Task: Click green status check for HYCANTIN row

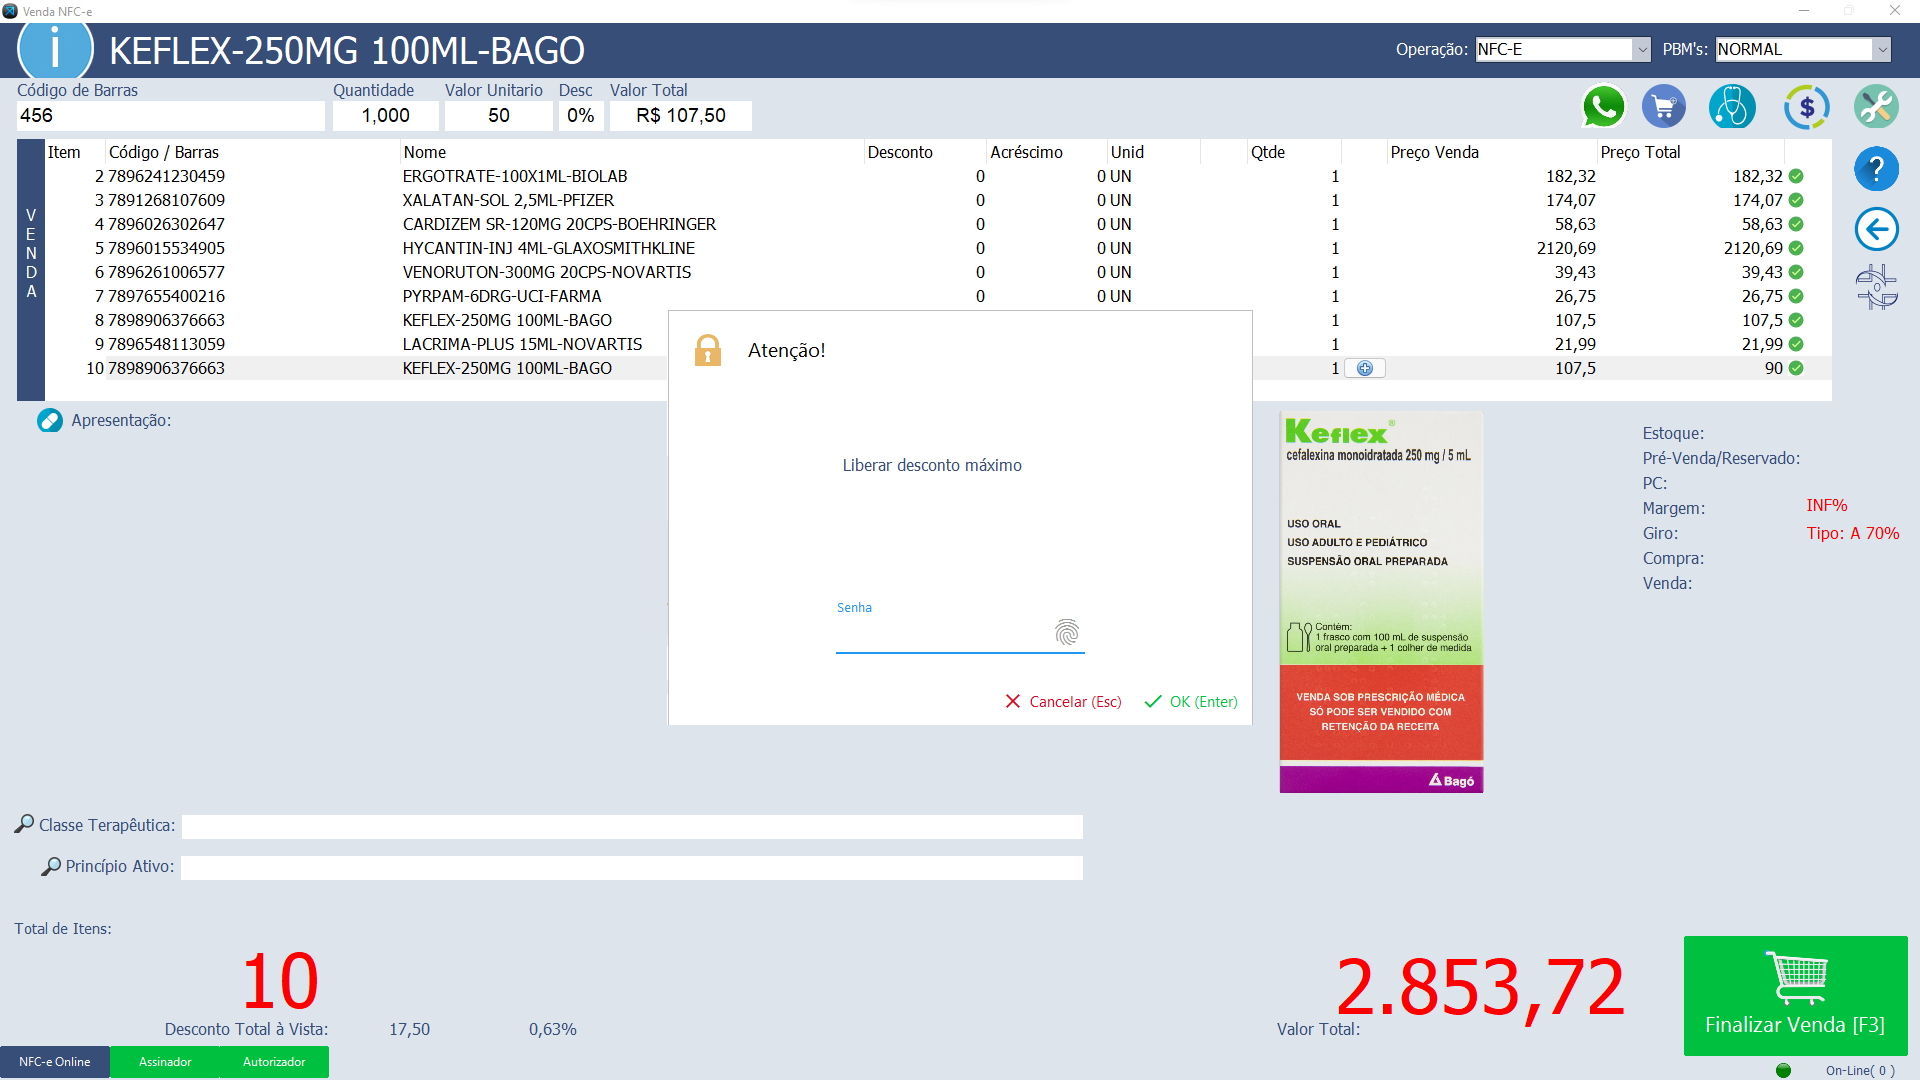Action: (x=1796, y=248)
